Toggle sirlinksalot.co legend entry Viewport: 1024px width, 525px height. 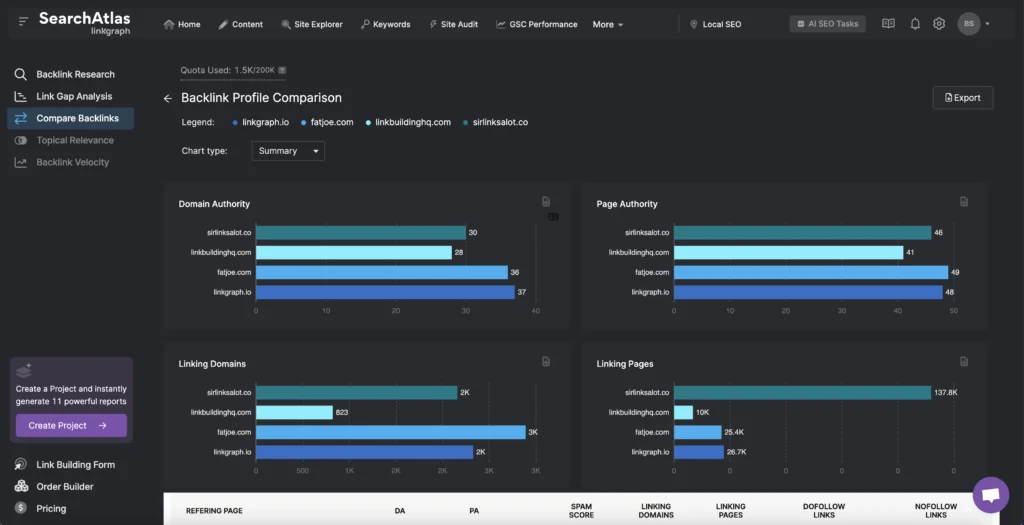pos(495,122)
